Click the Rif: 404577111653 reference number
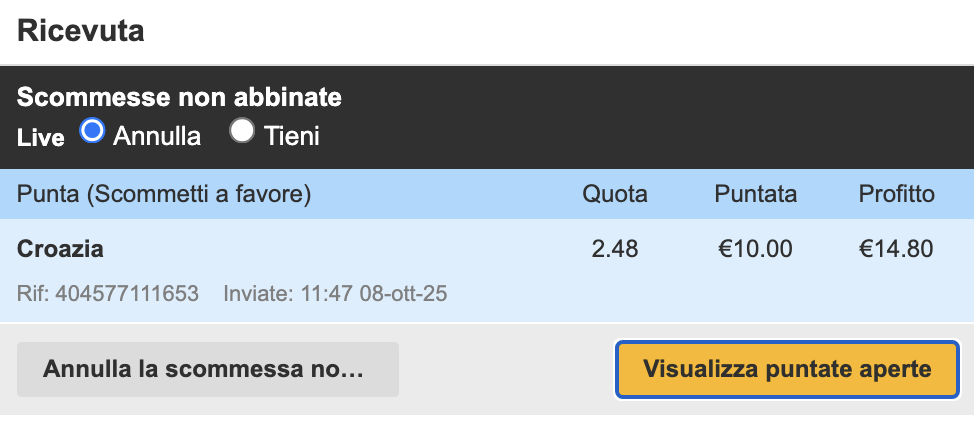Viewport: 974px width, 436px height. (108, 294)
